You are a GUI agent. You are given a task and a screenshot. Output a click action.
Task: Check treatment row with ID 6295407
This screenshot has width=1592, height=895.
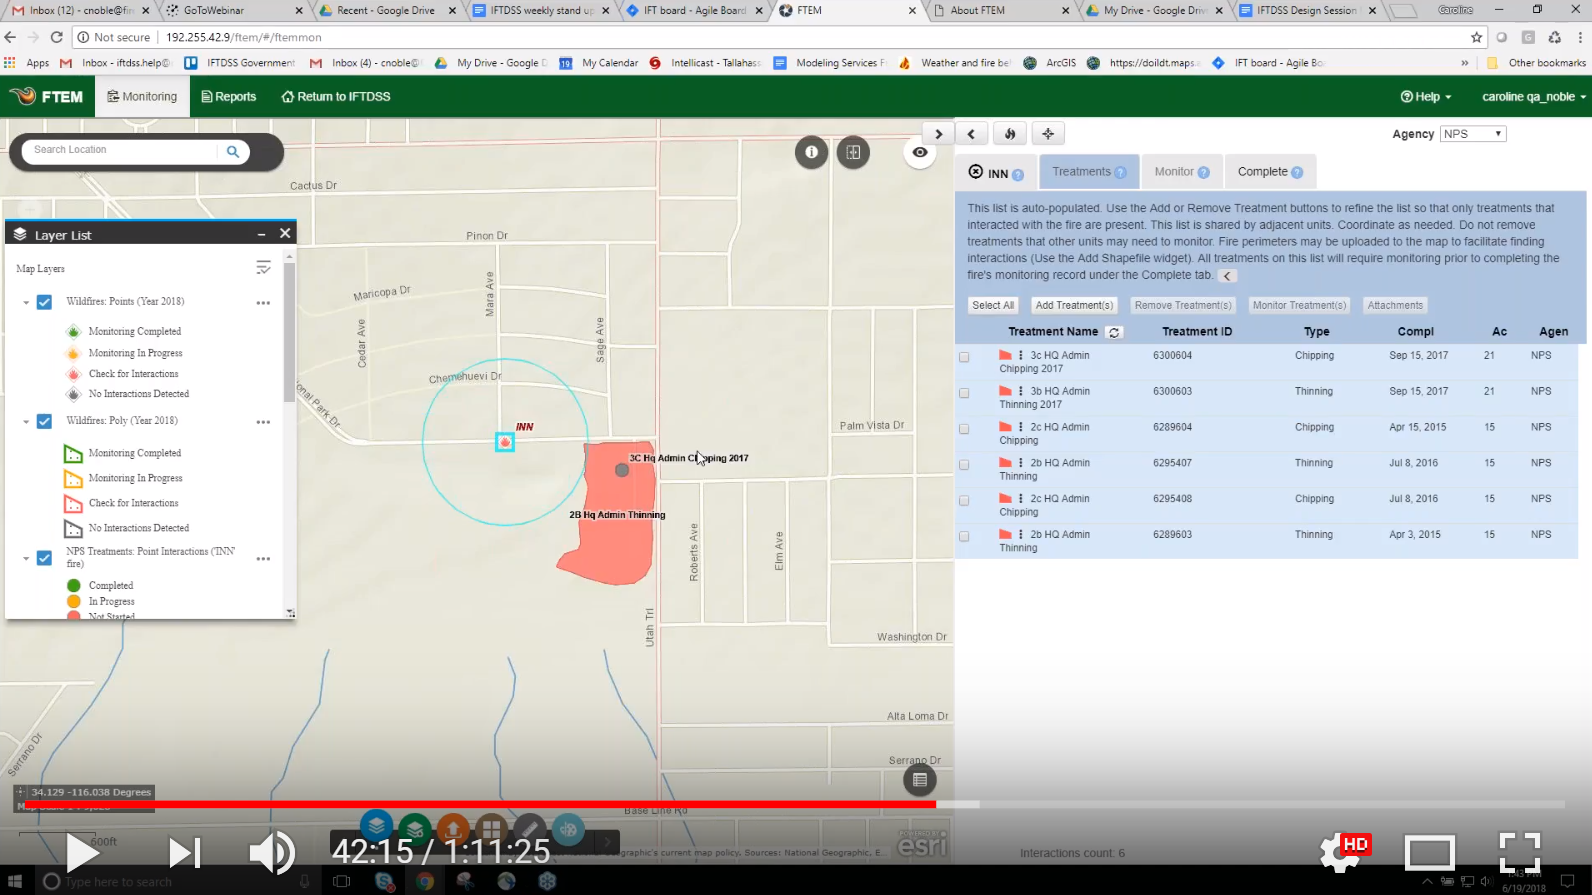tap(964, 465)
